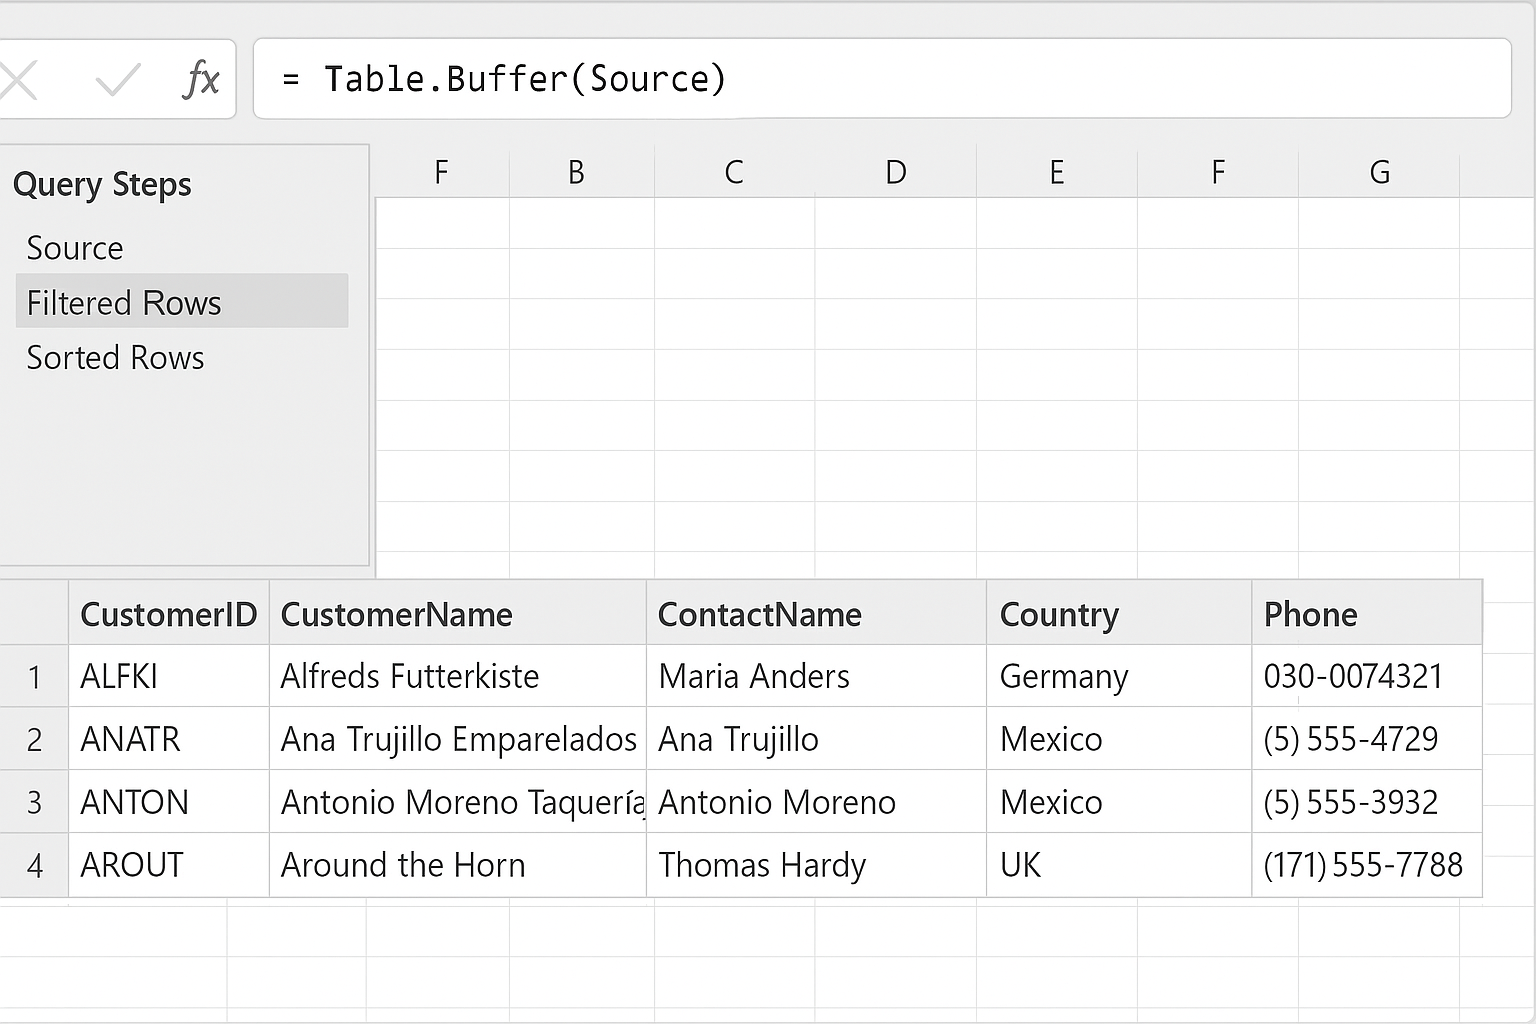
Task: Click the Query Steps panel title
Action: tap(102, 185)
